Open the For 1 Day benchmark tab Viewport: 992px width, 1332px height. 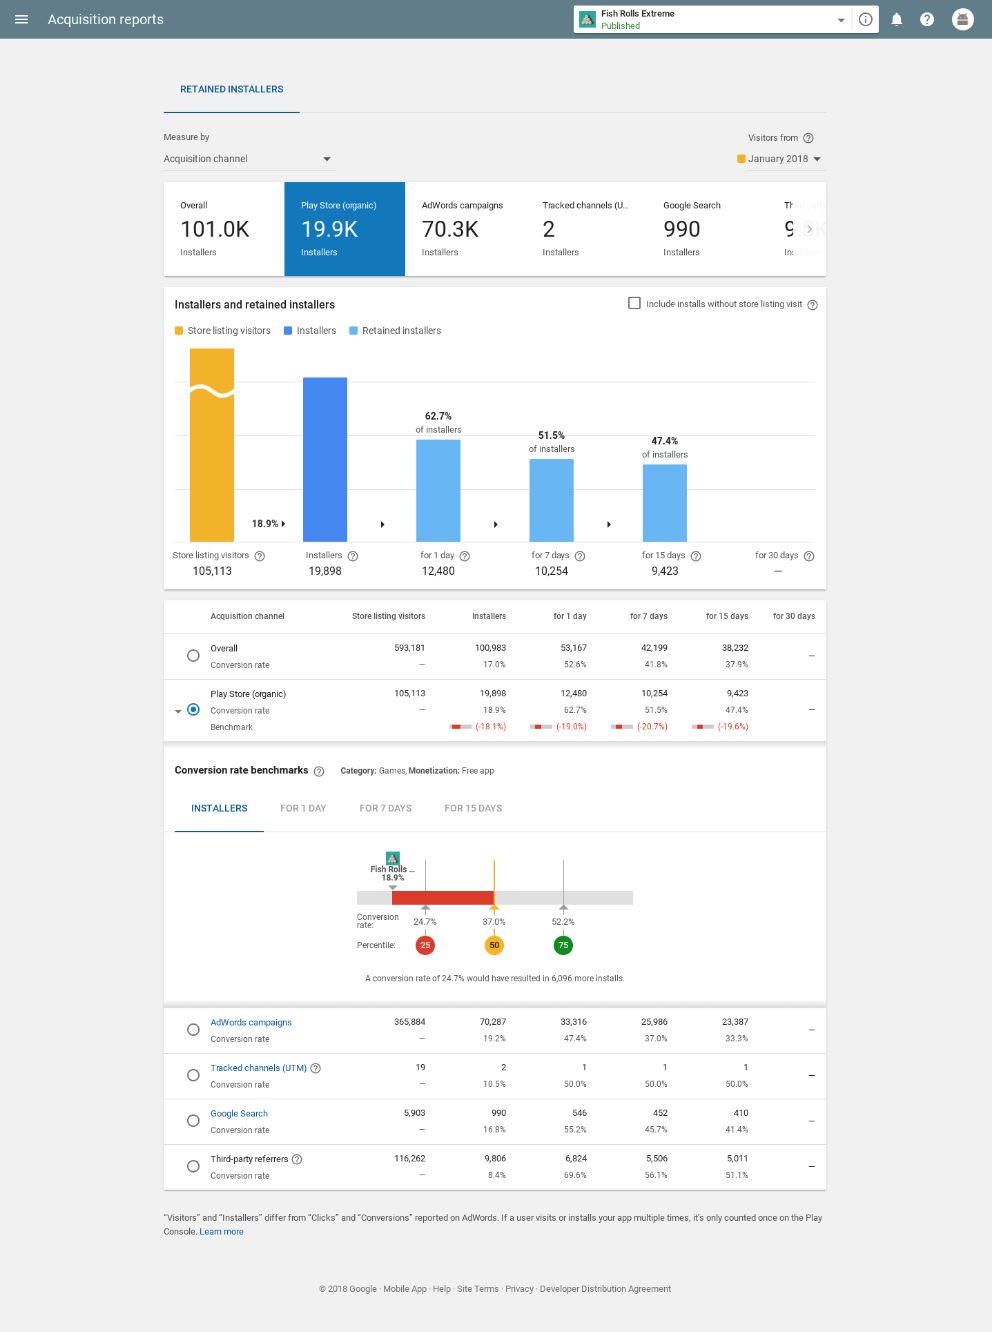pos(303,809)
